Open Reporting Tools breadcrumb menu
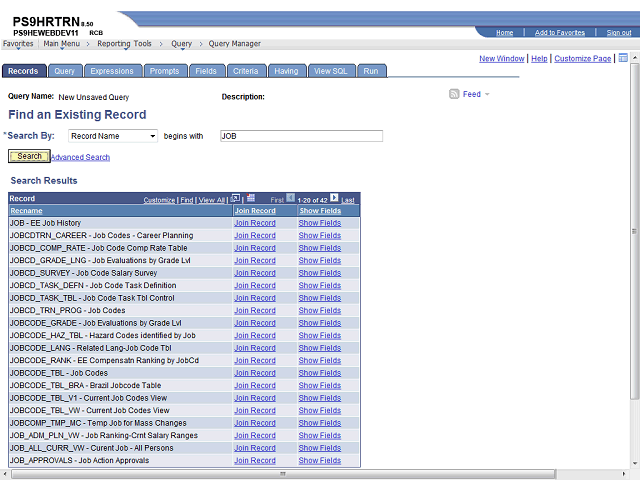This screenshot has width=640, height=480. pyautogui.click(x=124, y=44)
